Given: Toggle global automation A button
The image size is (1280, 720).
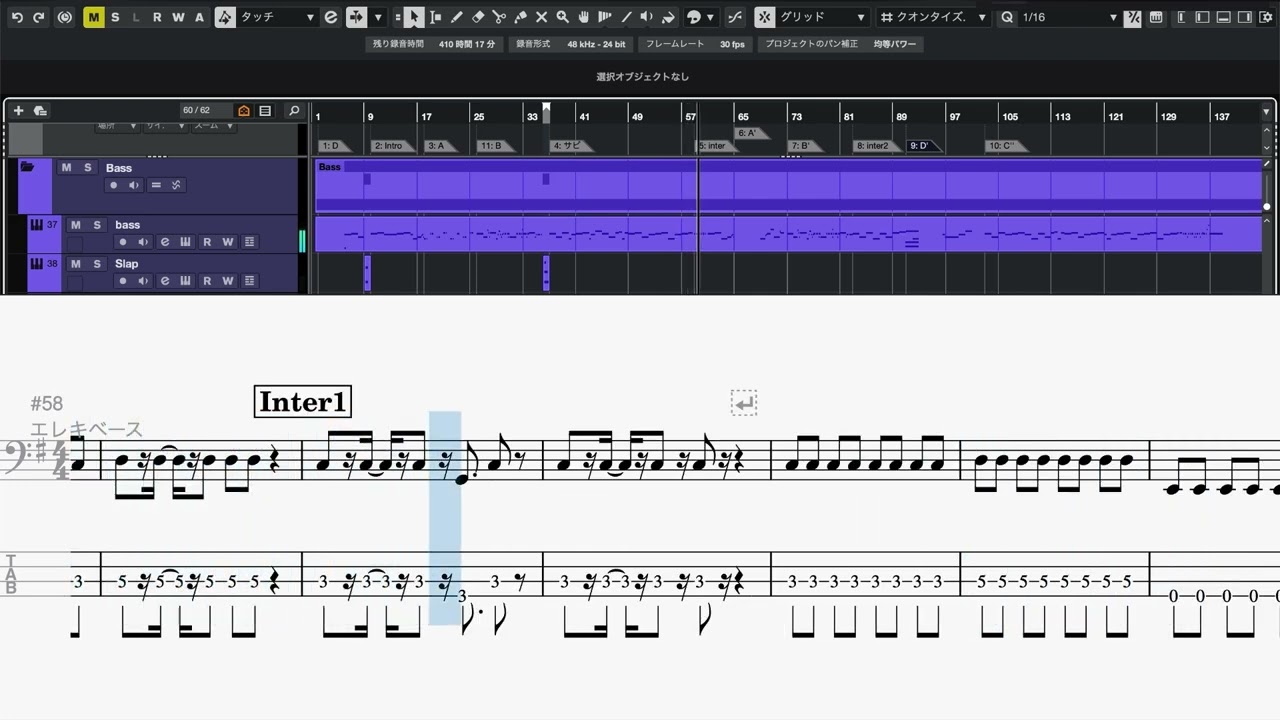Looking at the screenshot, I should 199,17.
